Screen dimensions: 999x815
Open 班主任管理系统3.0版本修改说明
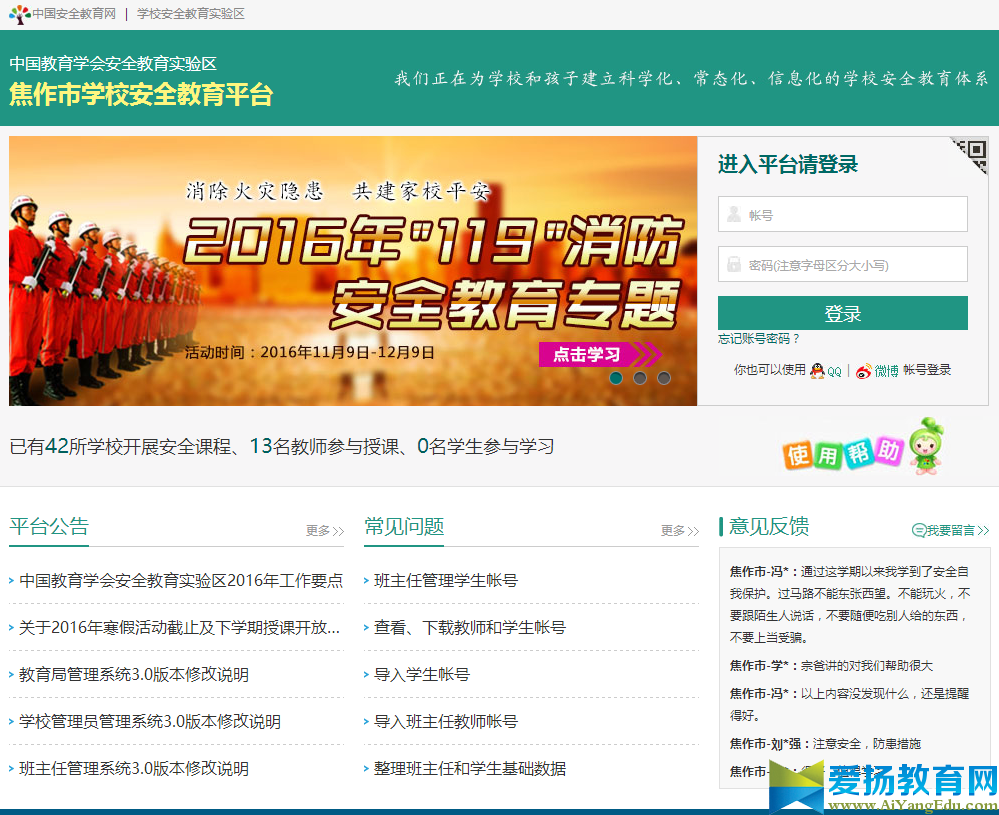134,768
